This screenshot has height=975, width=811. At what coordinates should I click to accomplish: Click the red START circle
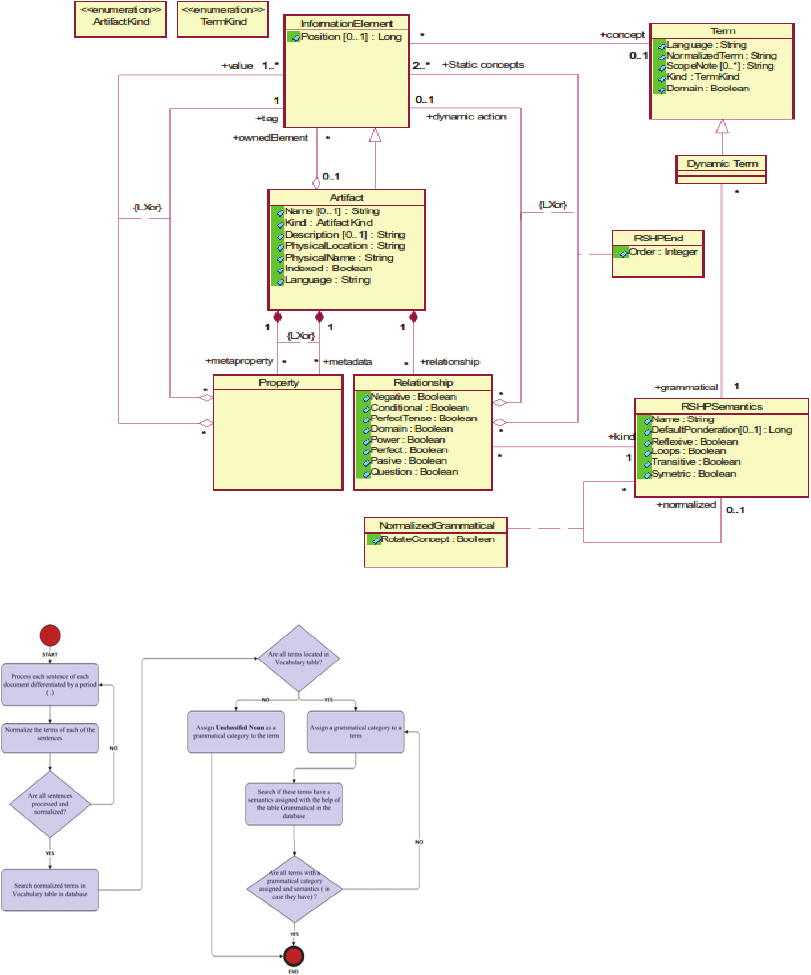coord(49,635)
